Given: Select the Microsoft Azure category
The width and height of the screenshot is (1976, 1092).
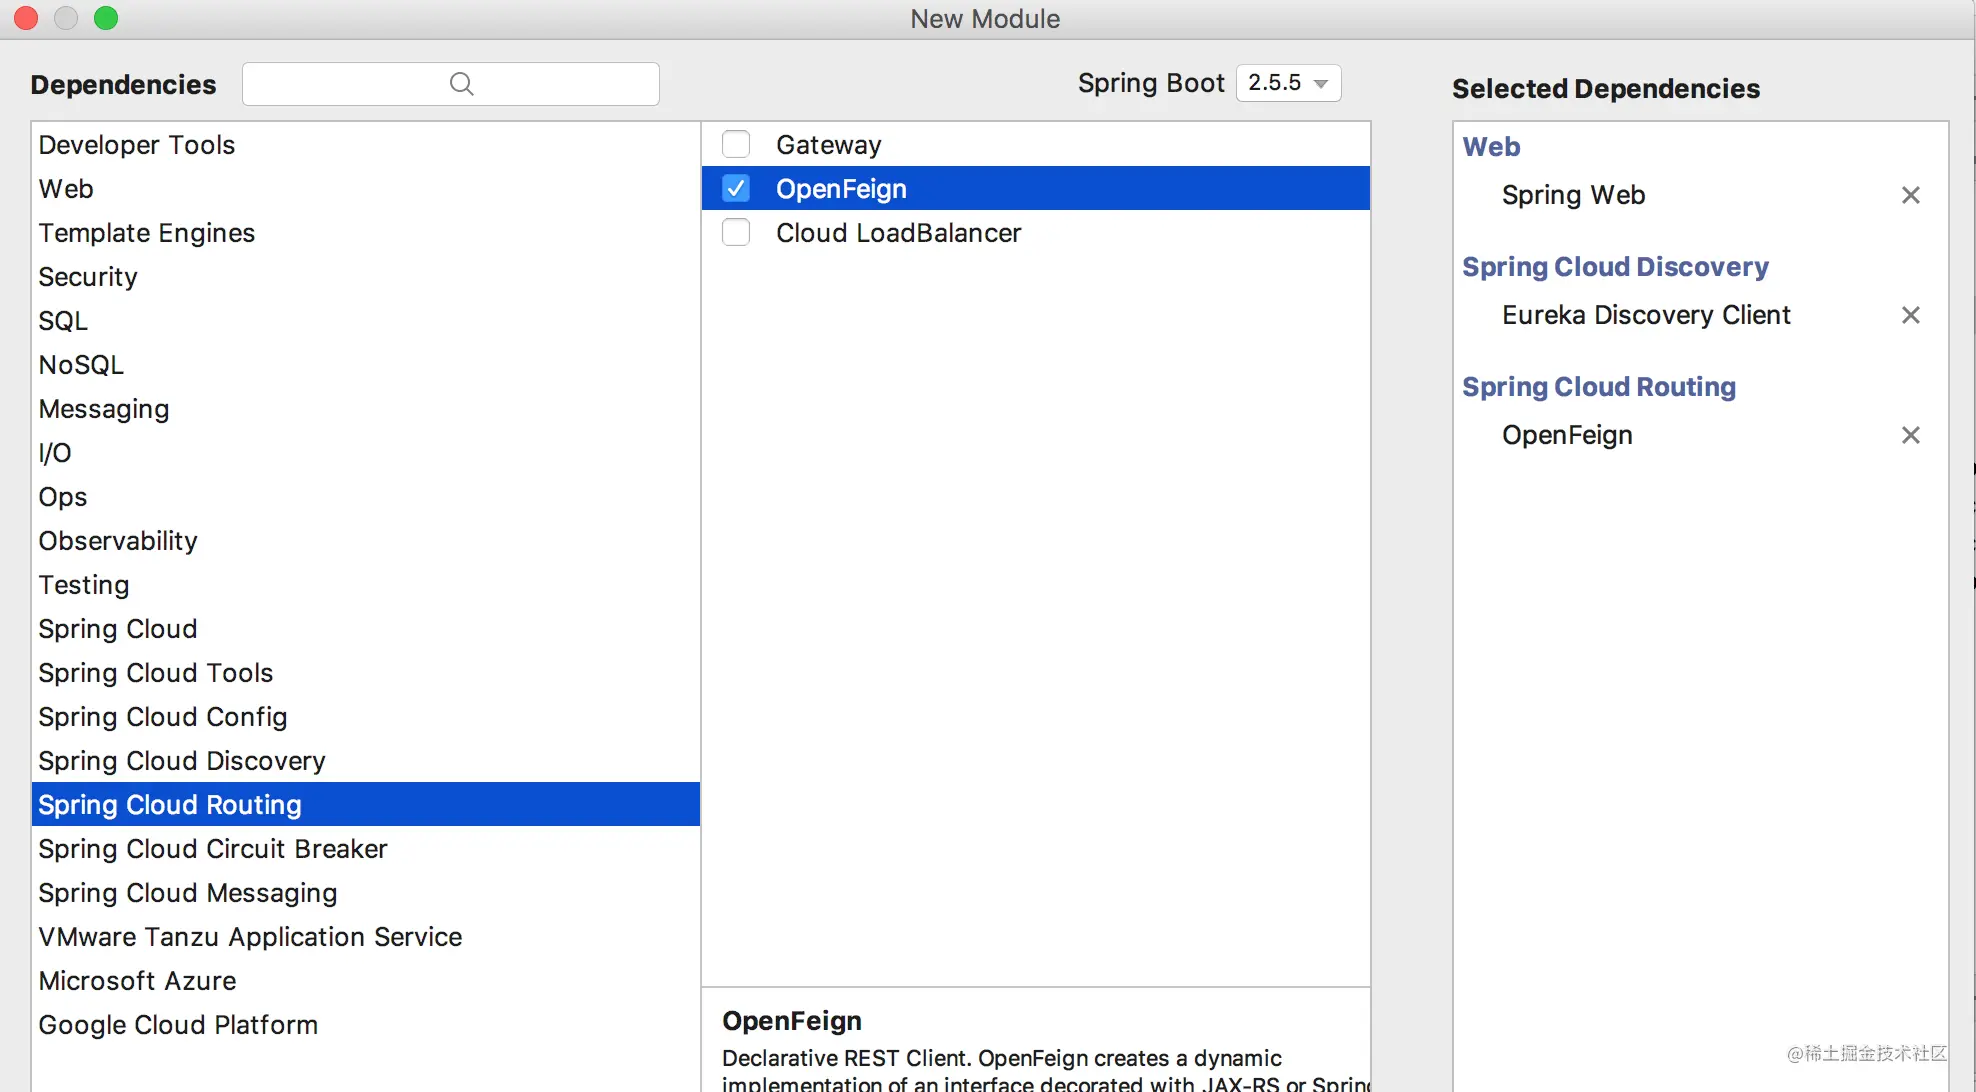Looking at the screenshot, I should 366,981.
